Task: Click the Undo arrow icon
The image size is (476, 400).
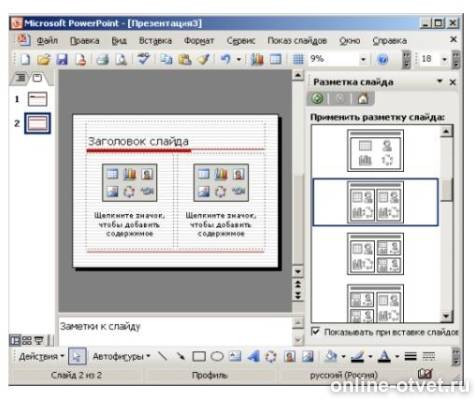Action: click(226, 59)
